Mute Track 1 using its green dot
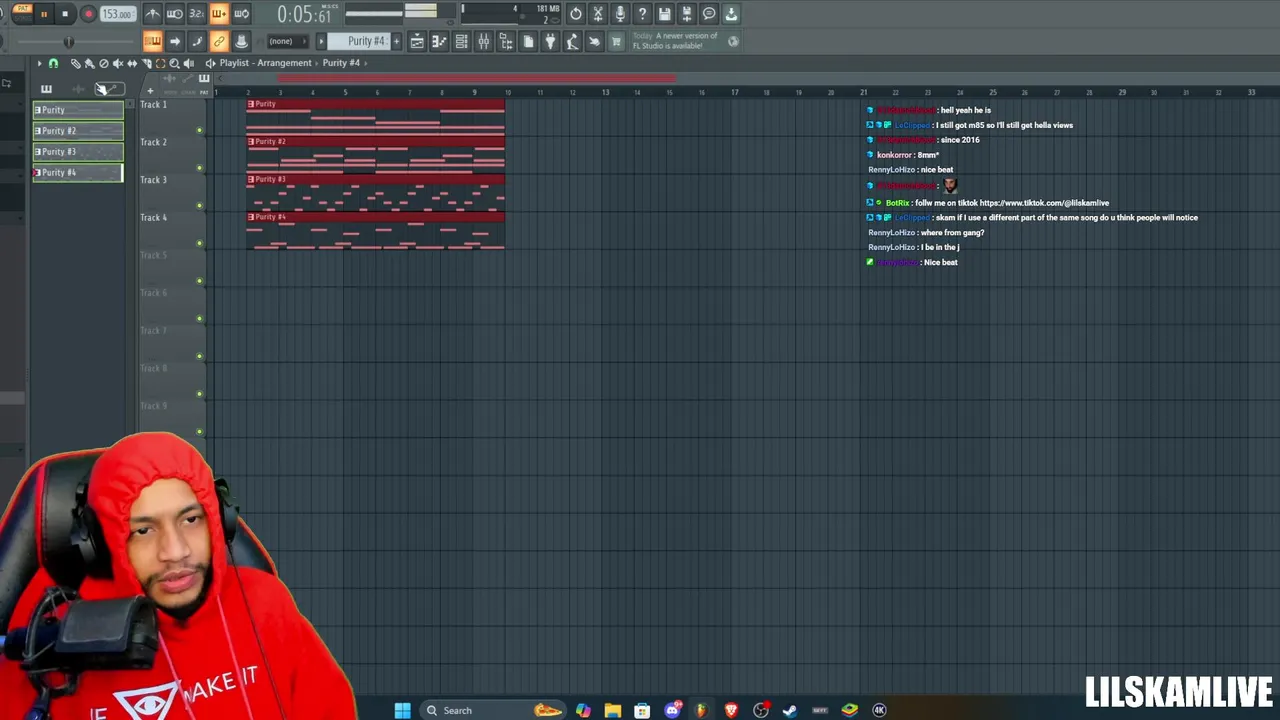Viewport: 1280px width, 720px height. point(199,130)
